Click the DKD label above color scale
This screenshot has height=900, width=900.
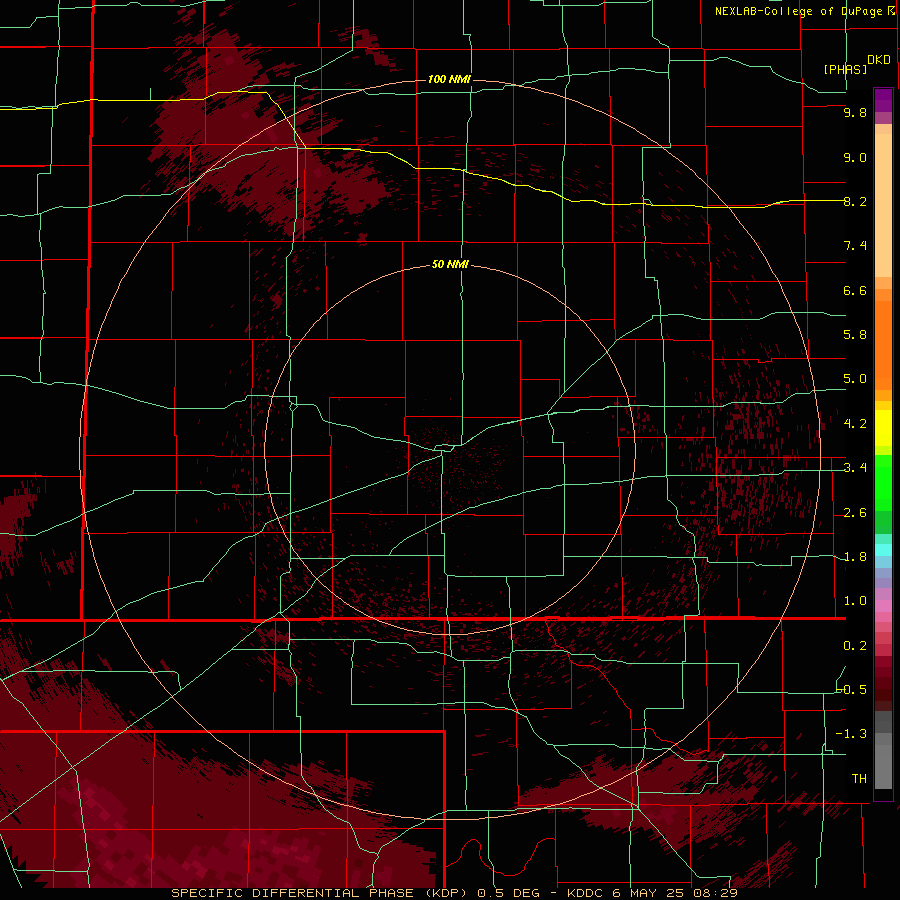pyautogui.click(x=879, y=59)
